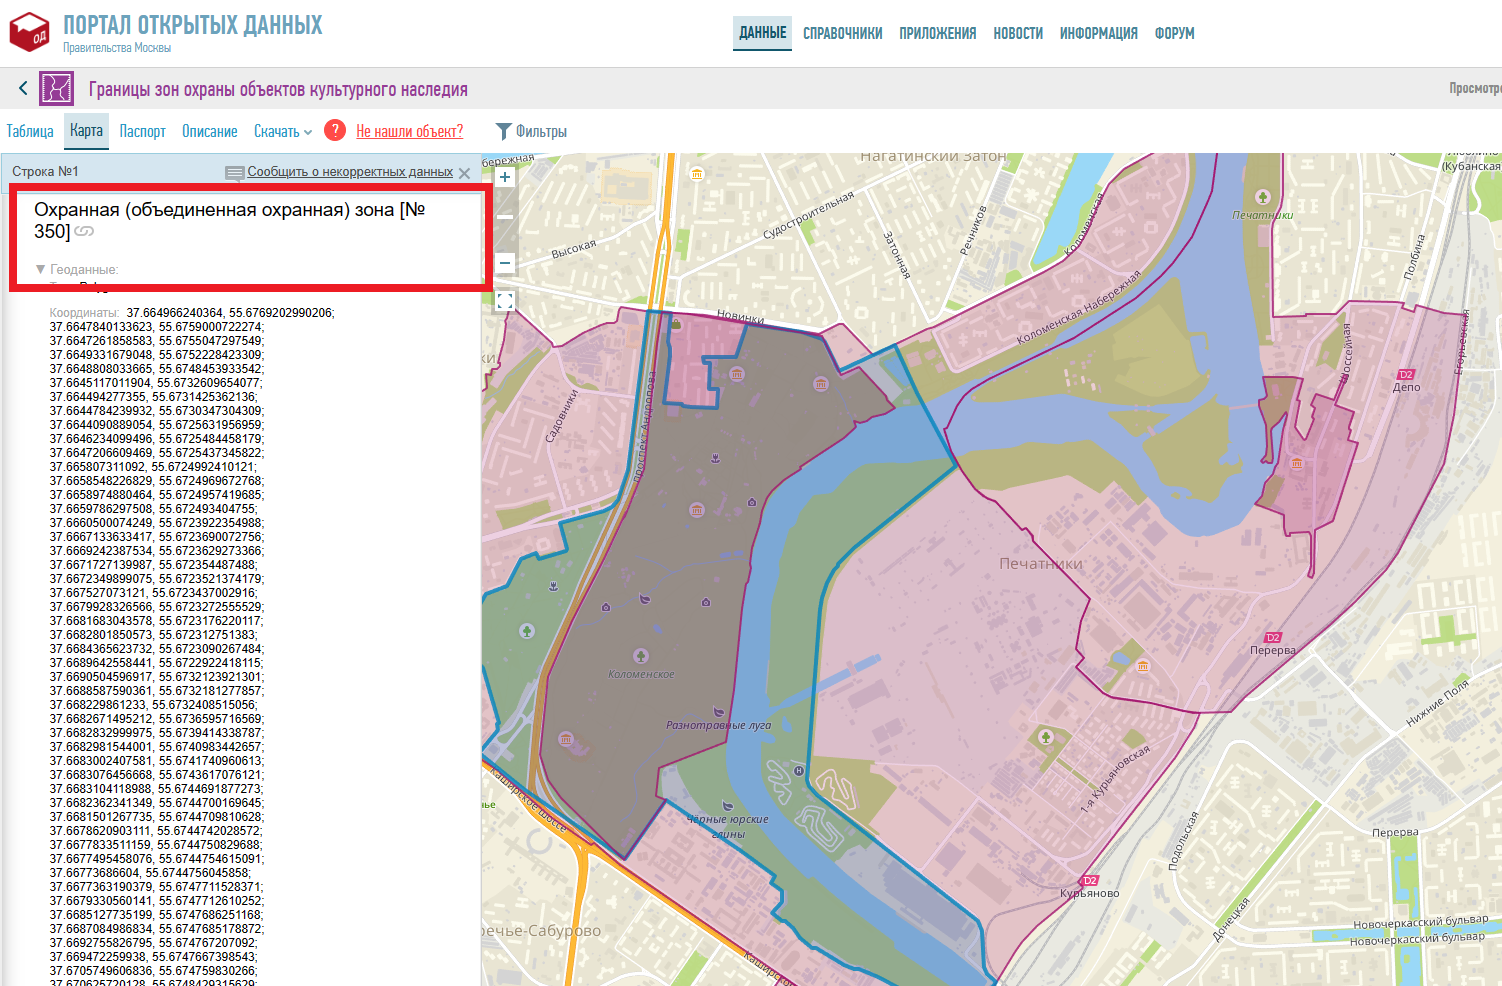
Task: Zoom out the map with minus button
Action: coord(505,263)
